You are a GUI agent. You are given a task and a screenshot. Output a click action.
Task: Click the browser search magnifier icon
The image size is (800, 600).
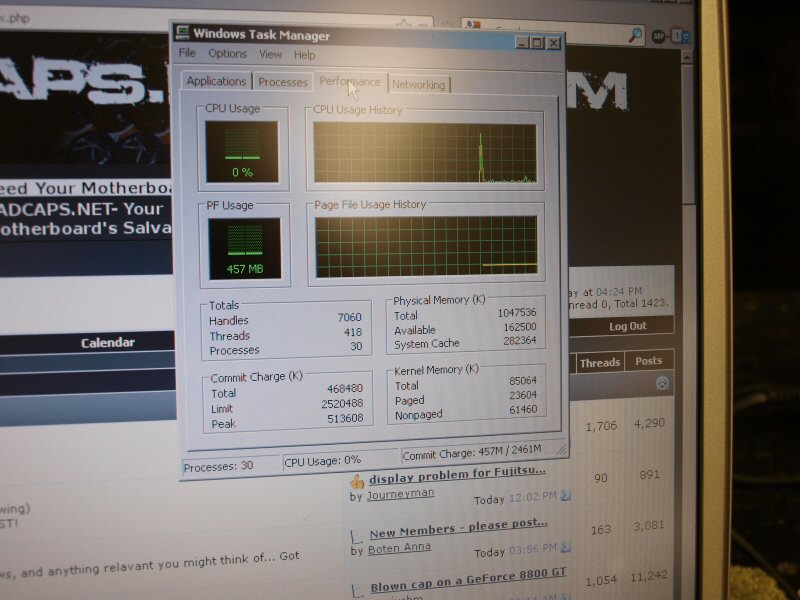click(635, 35)
